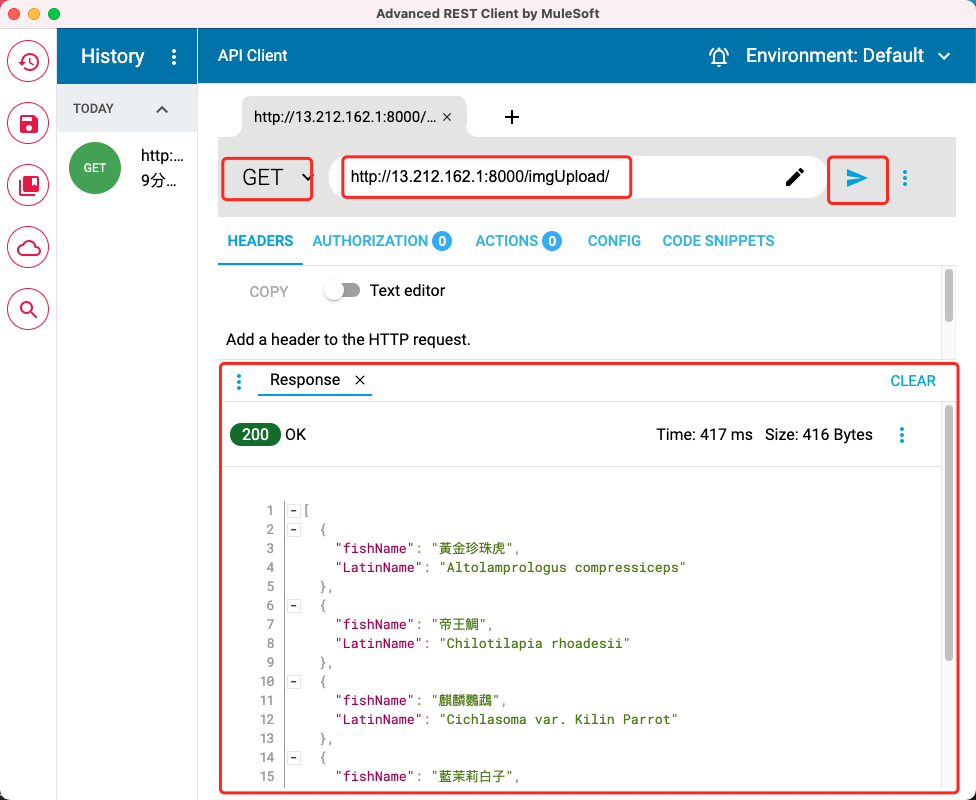
Task: Click the pencil URL editor icon
Action: (794, 177)
